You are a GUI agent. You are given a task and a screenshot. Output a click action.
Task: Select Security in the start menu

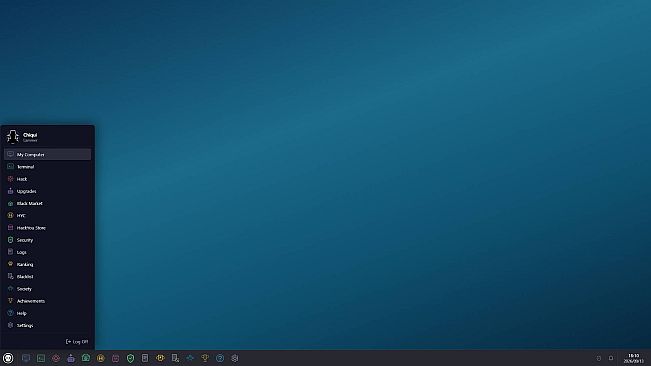(x=47, y=240)
